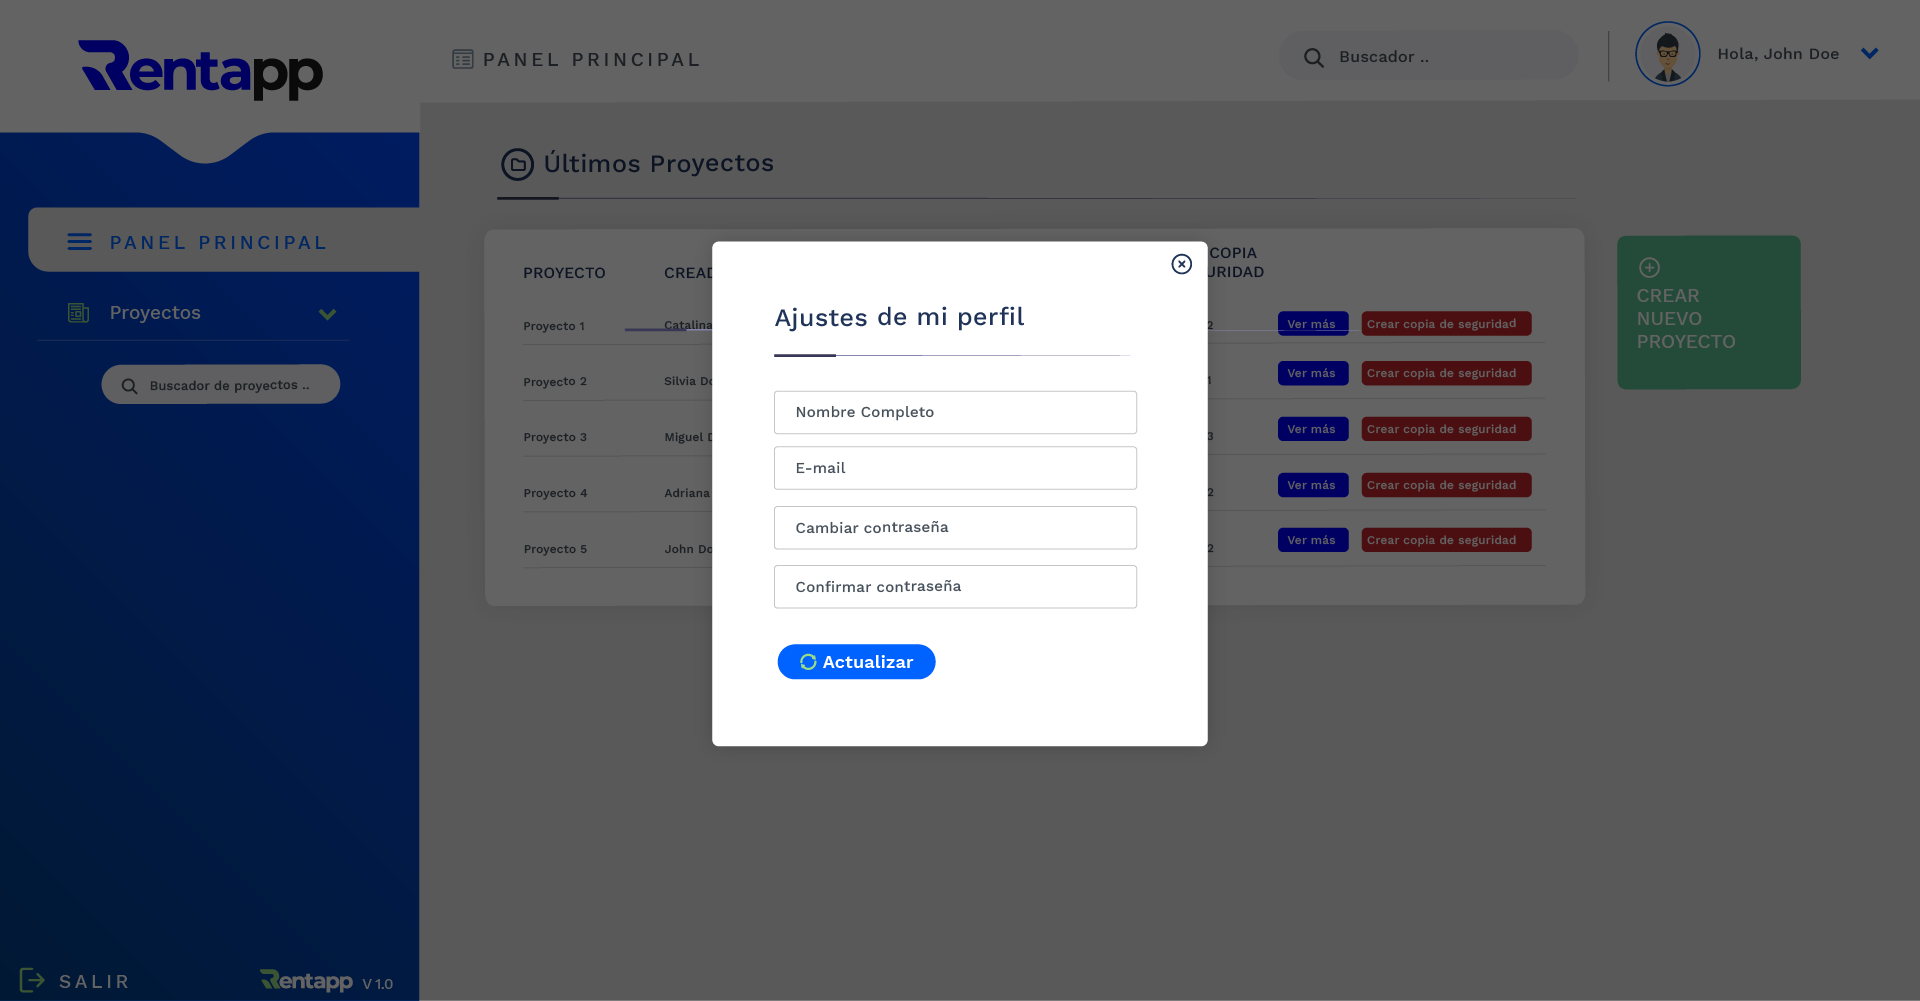
Task: Click the logout arrow icon
Action: coord(32,980)
